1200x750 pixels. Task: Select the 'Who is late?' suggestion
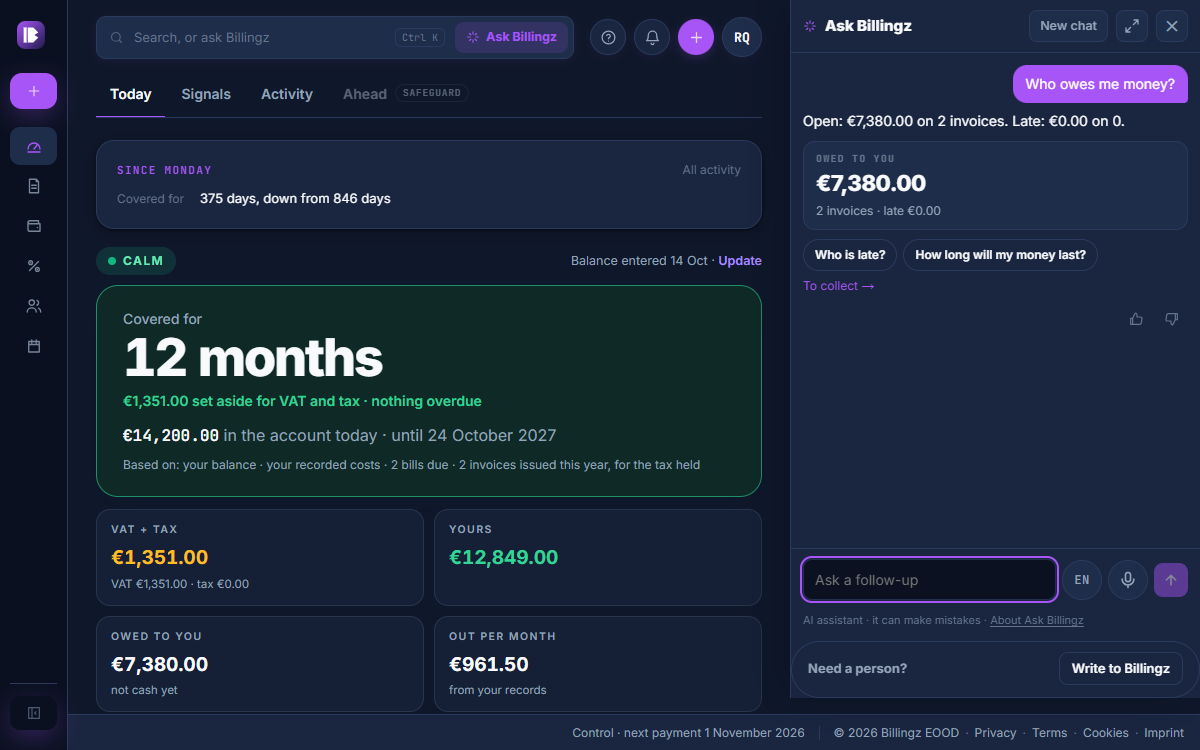(850, 255)
